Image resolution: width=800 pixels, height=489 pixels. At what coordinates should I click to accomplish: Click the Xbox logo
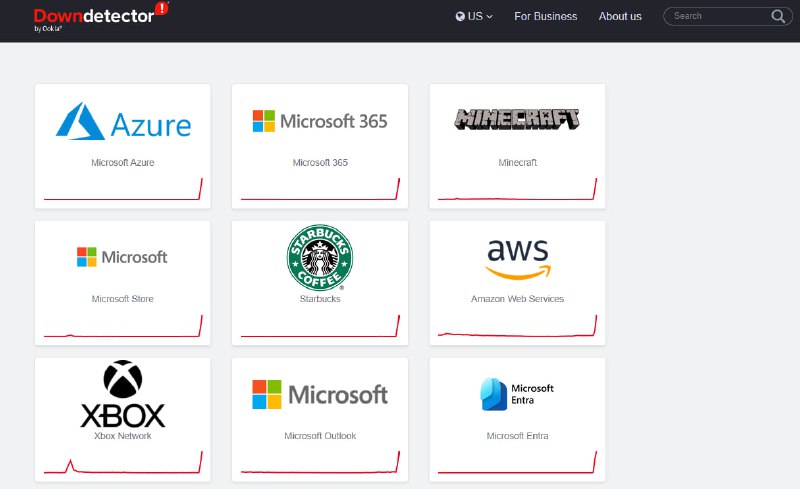123,394
